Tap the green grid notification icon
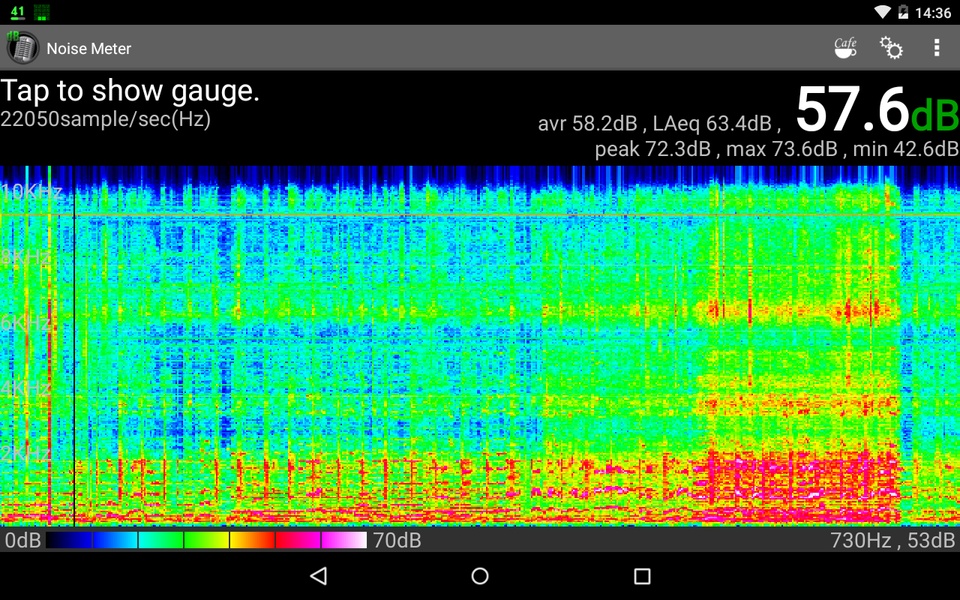 (42, 12)
